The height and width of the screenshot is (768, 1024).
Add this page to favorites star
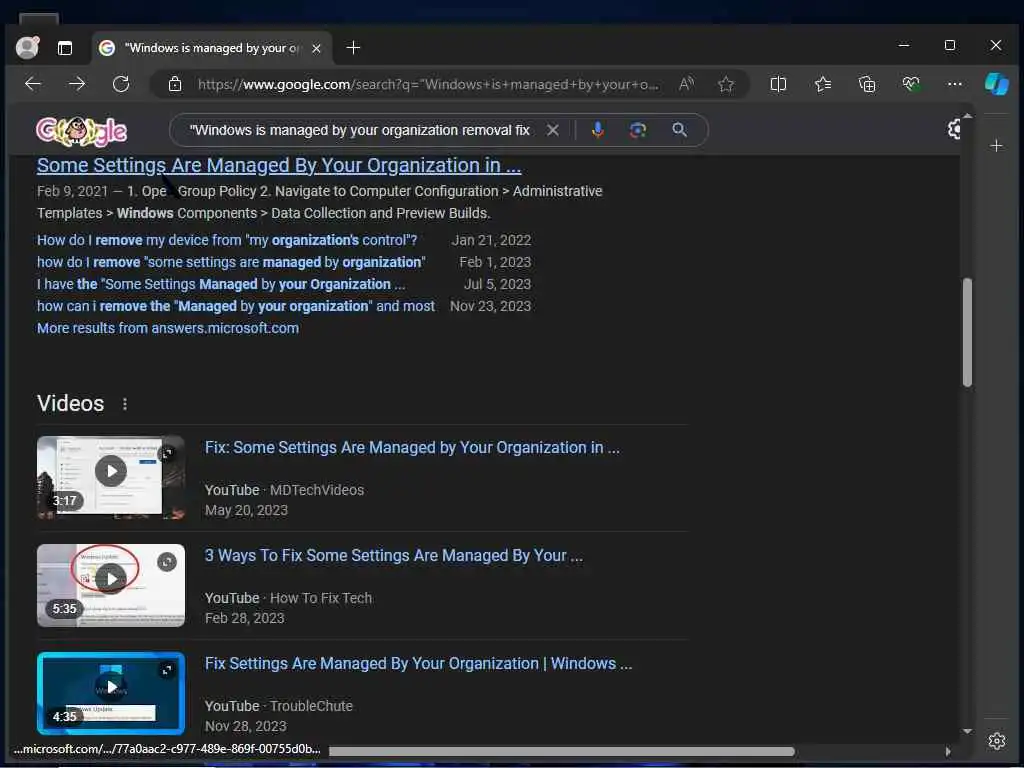click(726, 84)
